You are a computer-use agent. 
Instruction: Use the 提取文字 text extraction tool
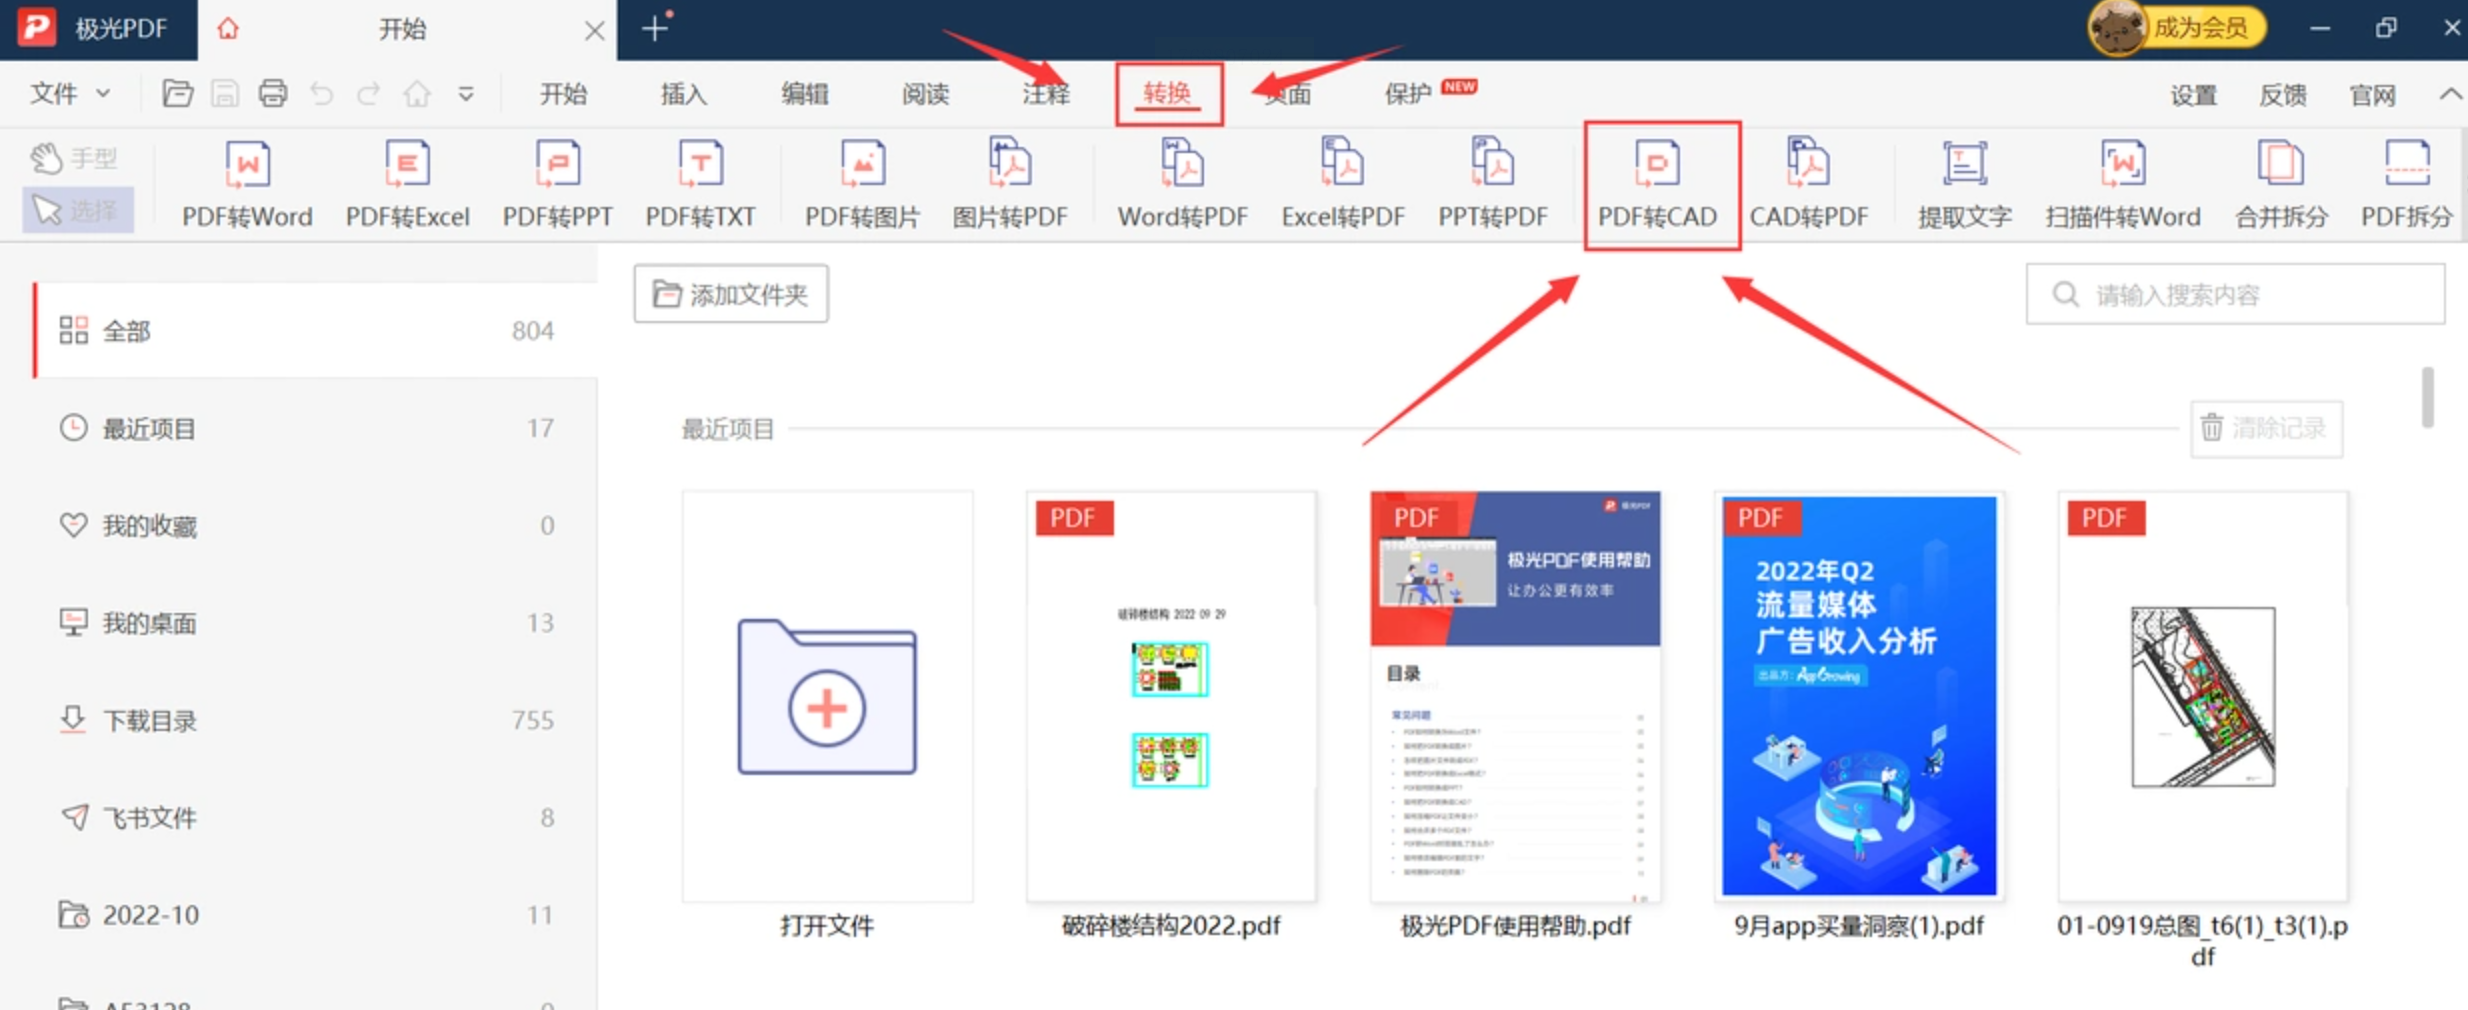point(1964,185)
